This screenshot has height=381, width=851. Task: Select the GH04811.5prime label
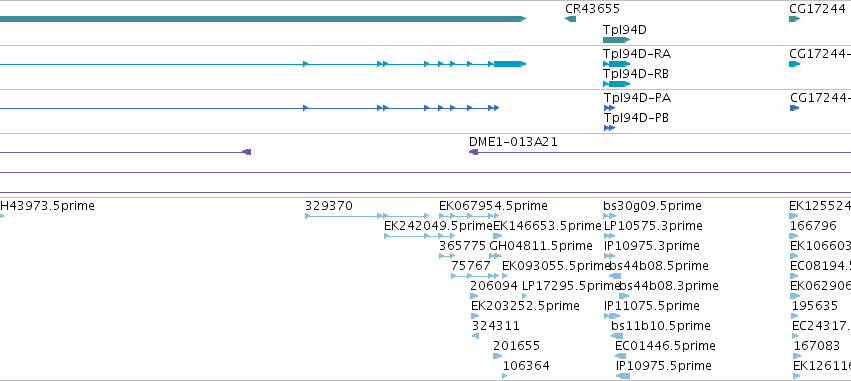pyautogui.click(x=541, y=246)
